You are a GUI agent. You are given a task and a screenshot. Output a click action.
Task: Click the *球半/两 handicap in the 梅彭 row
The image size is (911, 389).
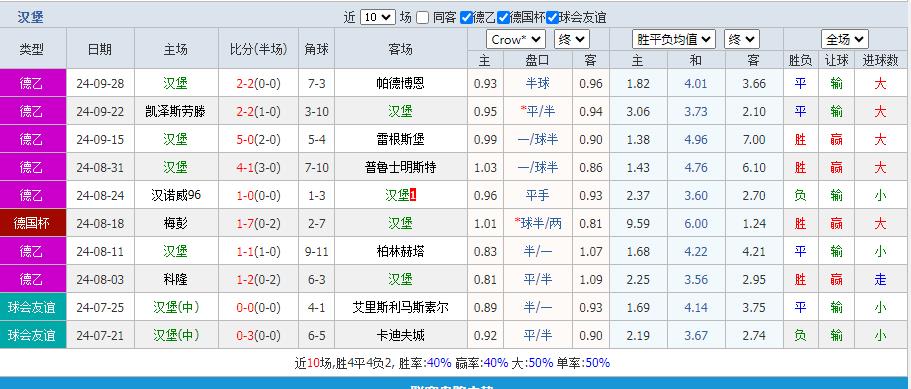point(538,223)
